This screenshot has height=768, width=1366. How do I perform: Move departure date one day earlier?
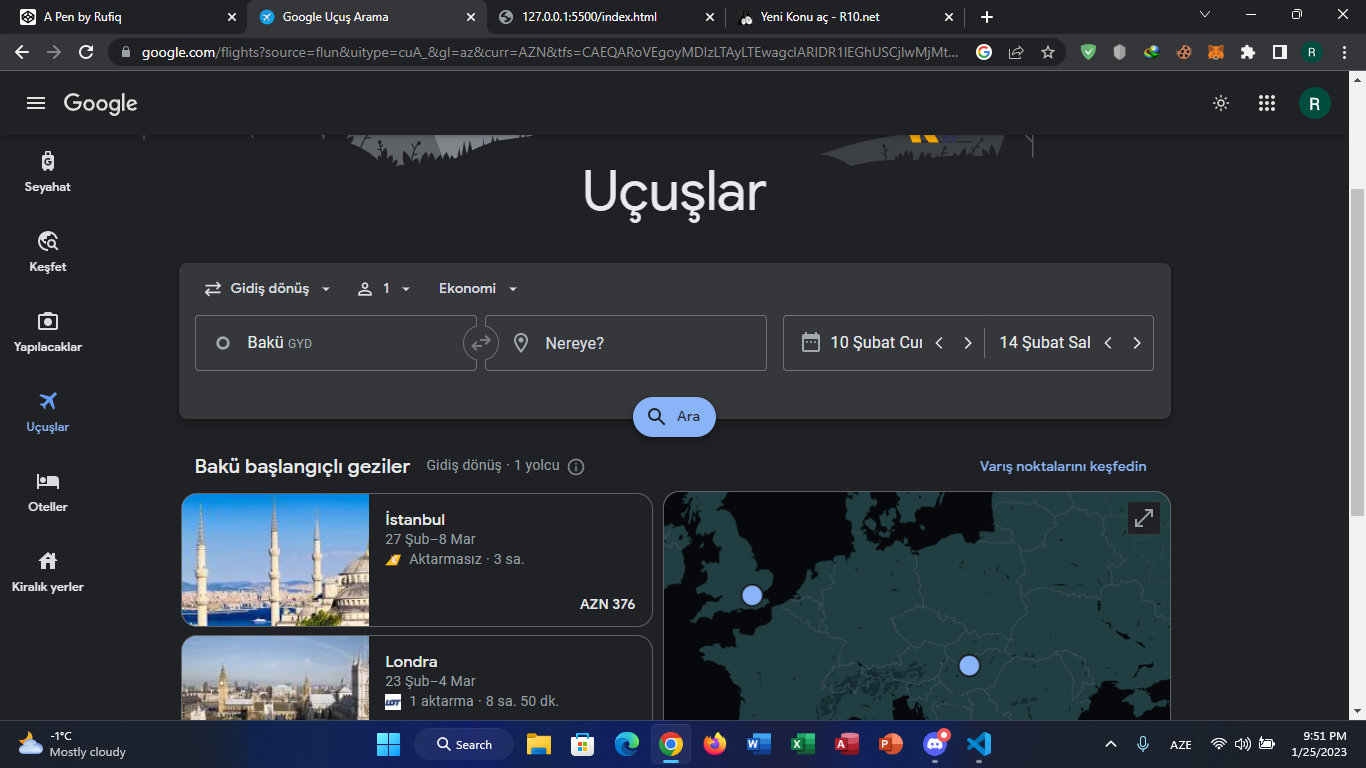click(x=939, y=343)
